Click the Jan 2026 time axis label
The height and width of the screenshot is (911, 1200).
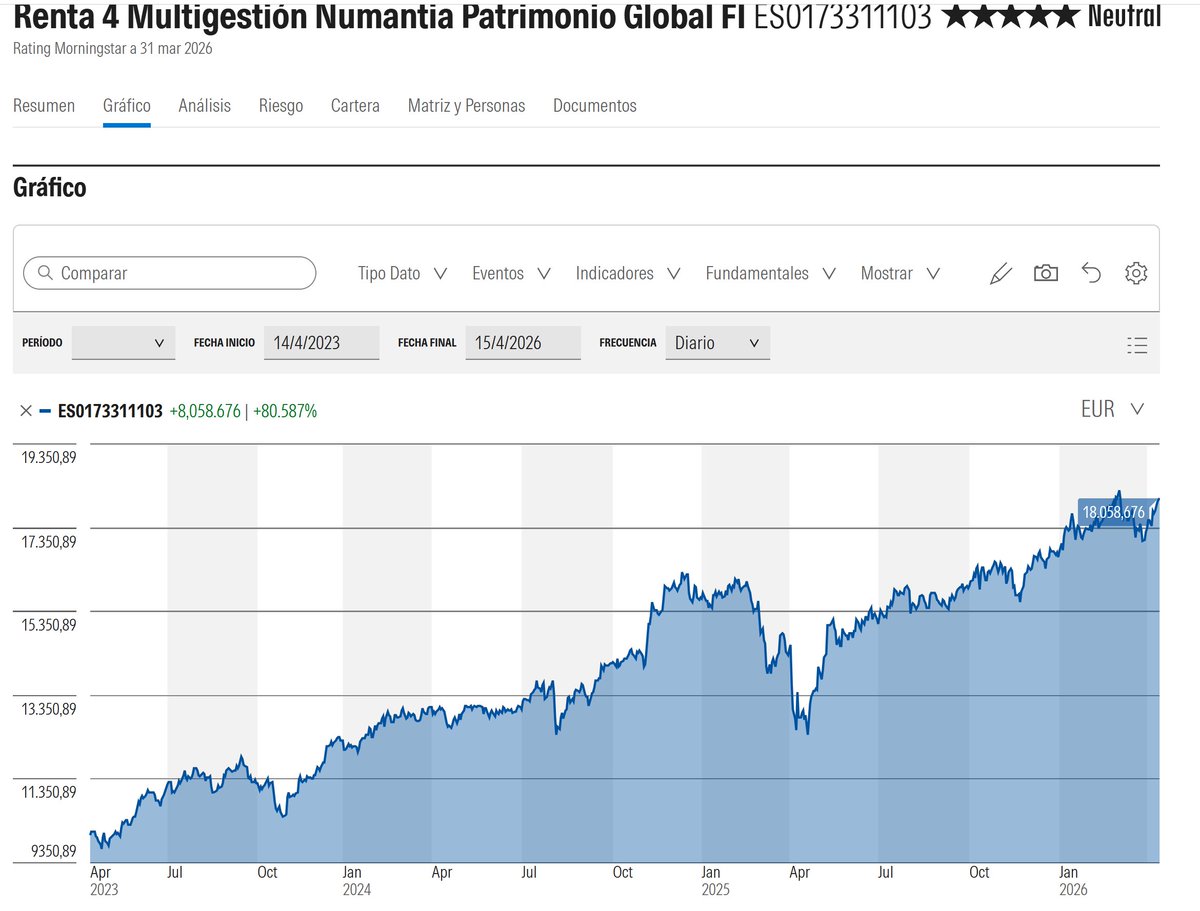(1073, 880)
